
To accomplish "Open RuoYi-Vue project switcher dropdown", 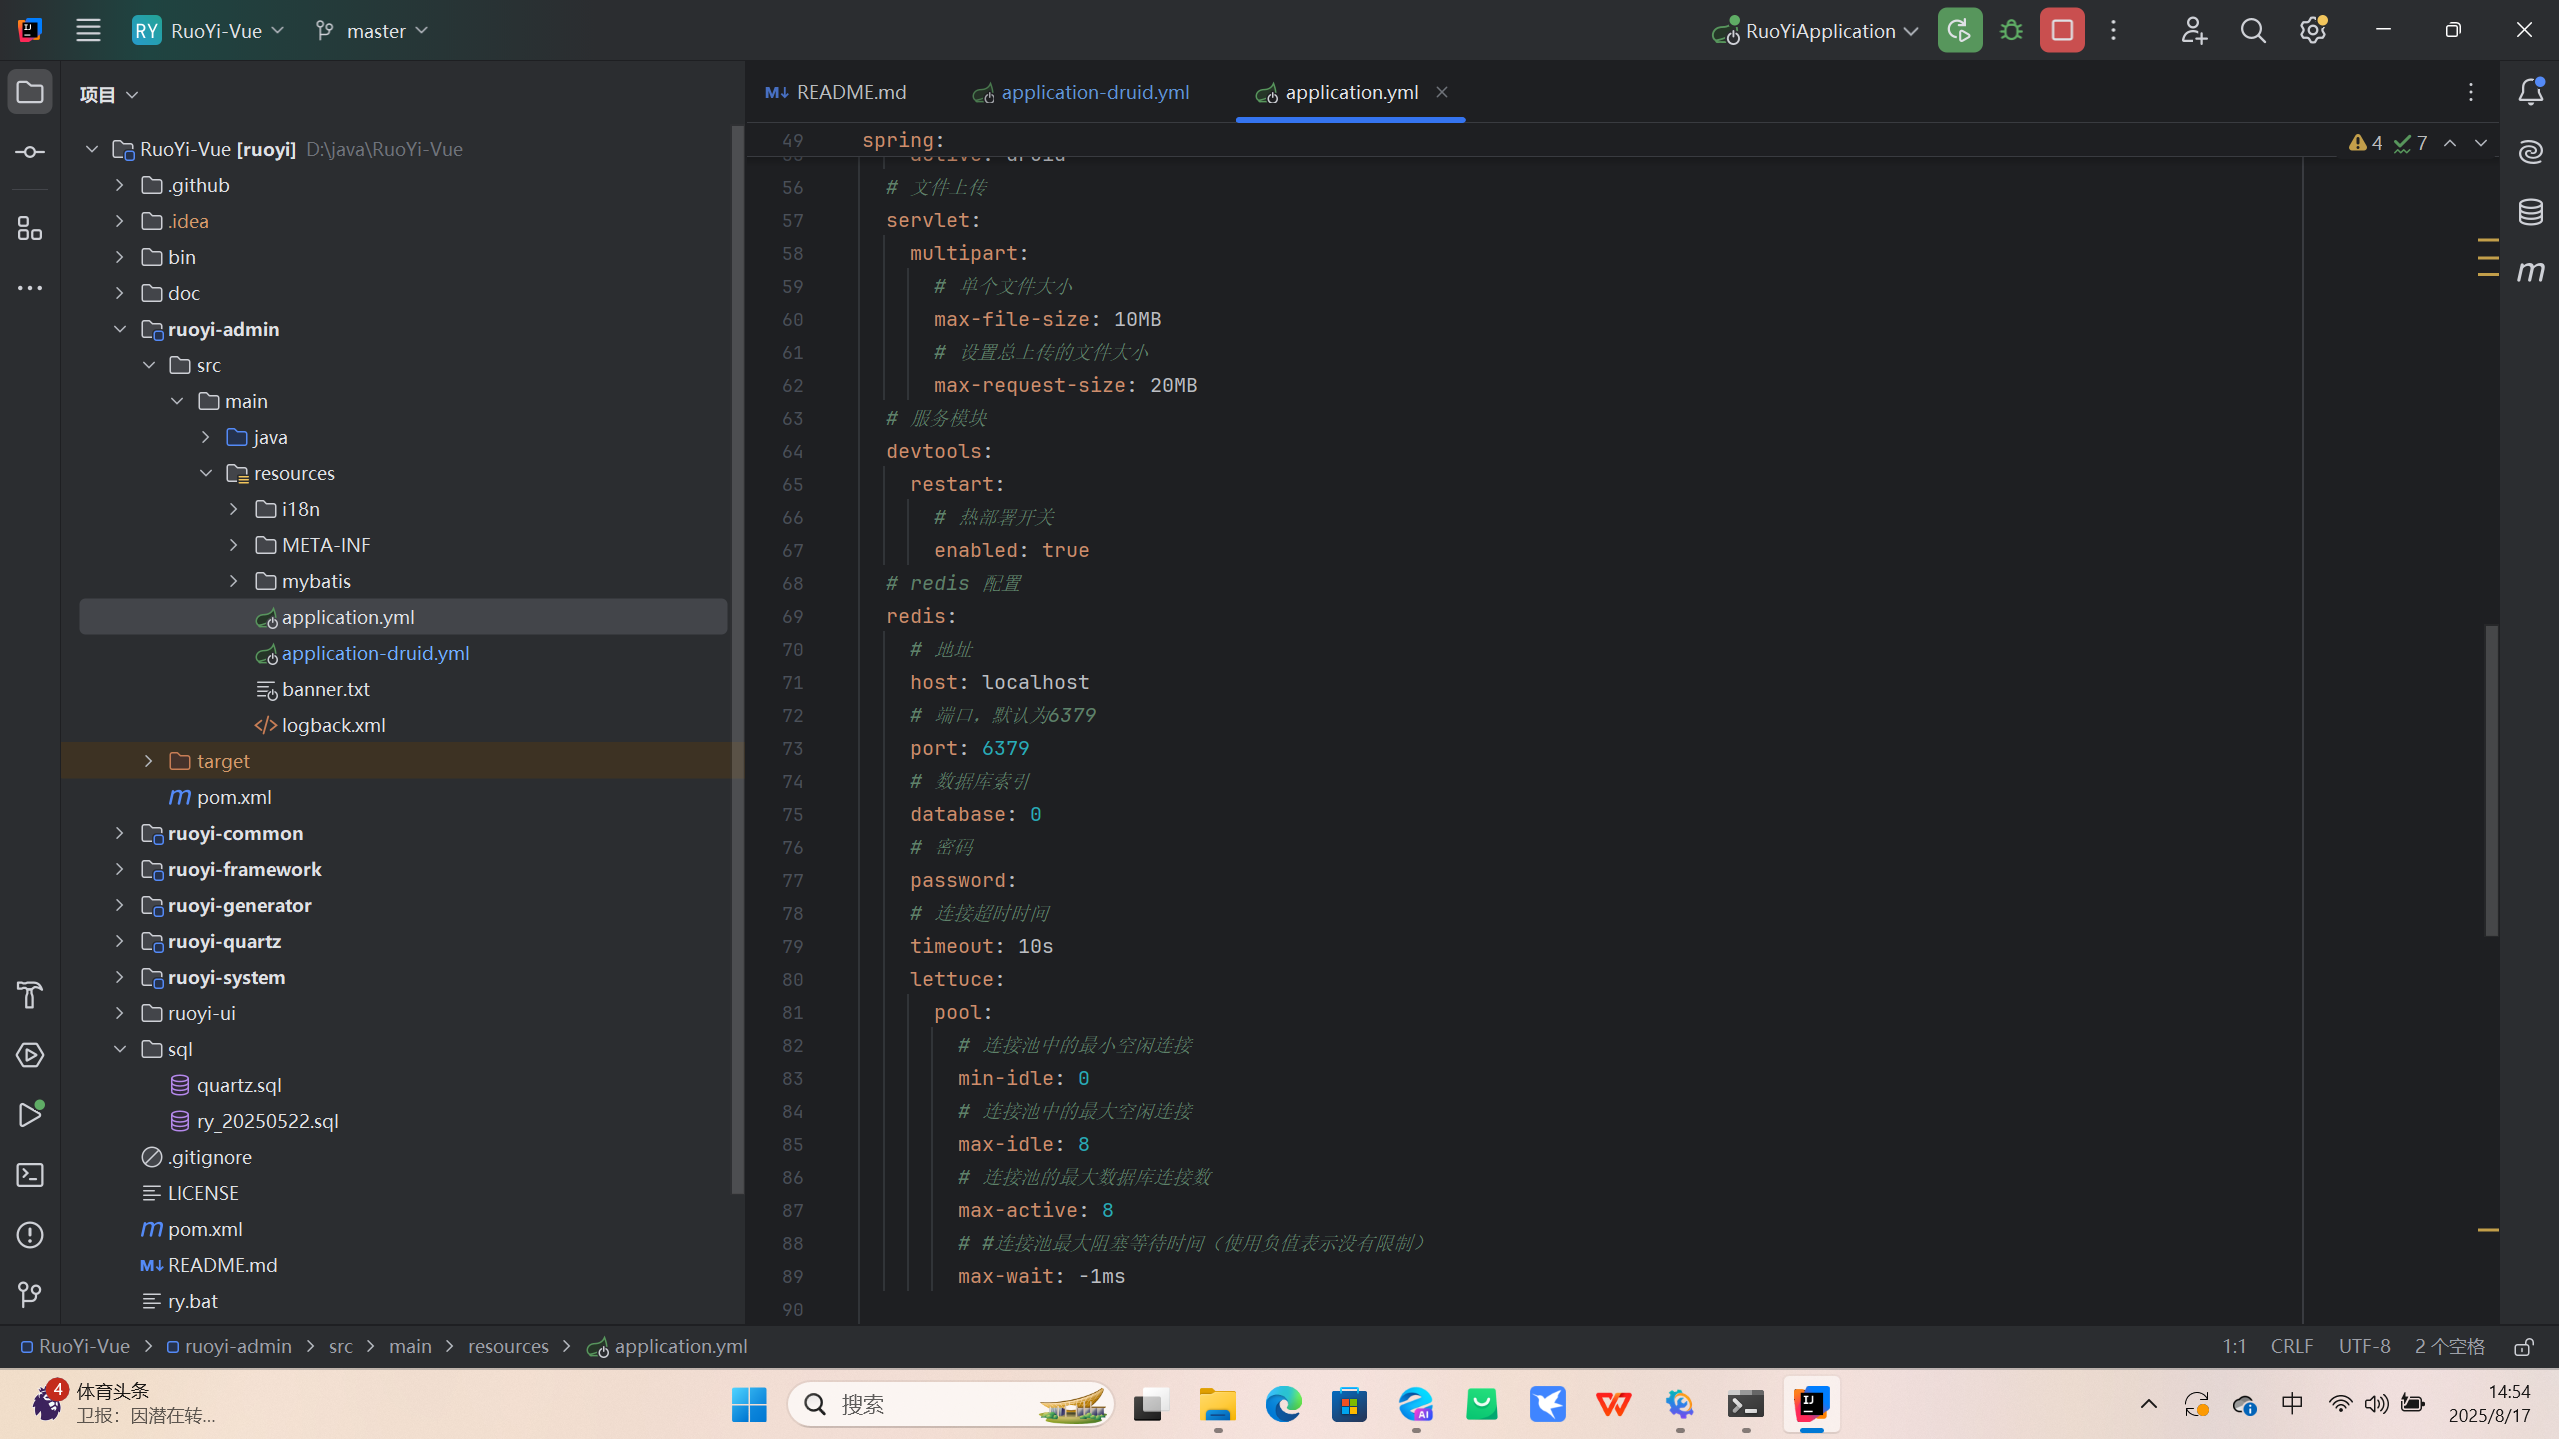I will 208,30.
